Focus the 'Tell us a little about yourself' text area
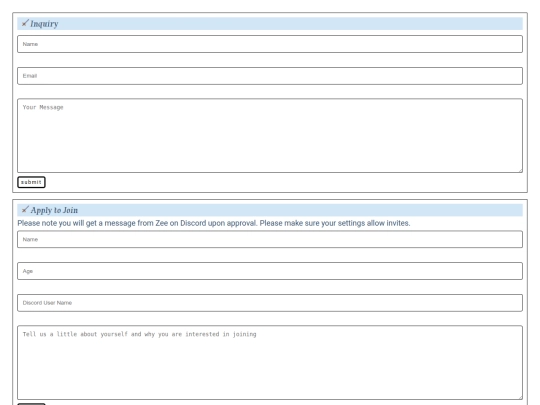The image size is (540, 405). [270, 363]
